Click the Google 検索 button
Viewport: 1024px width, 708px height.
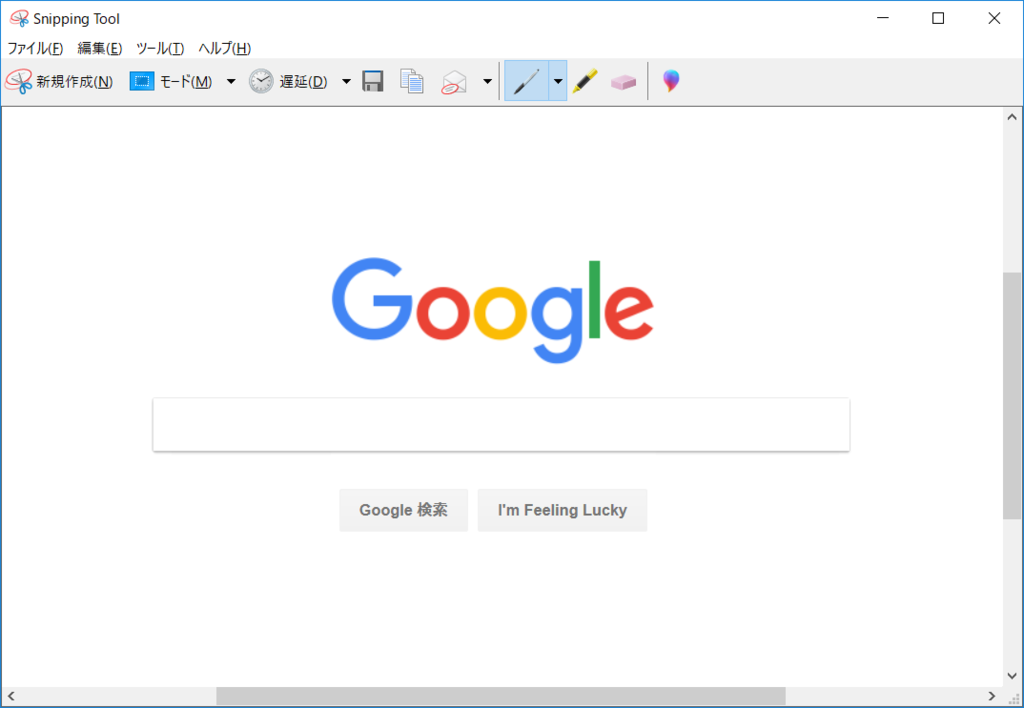tap(404, 510)
